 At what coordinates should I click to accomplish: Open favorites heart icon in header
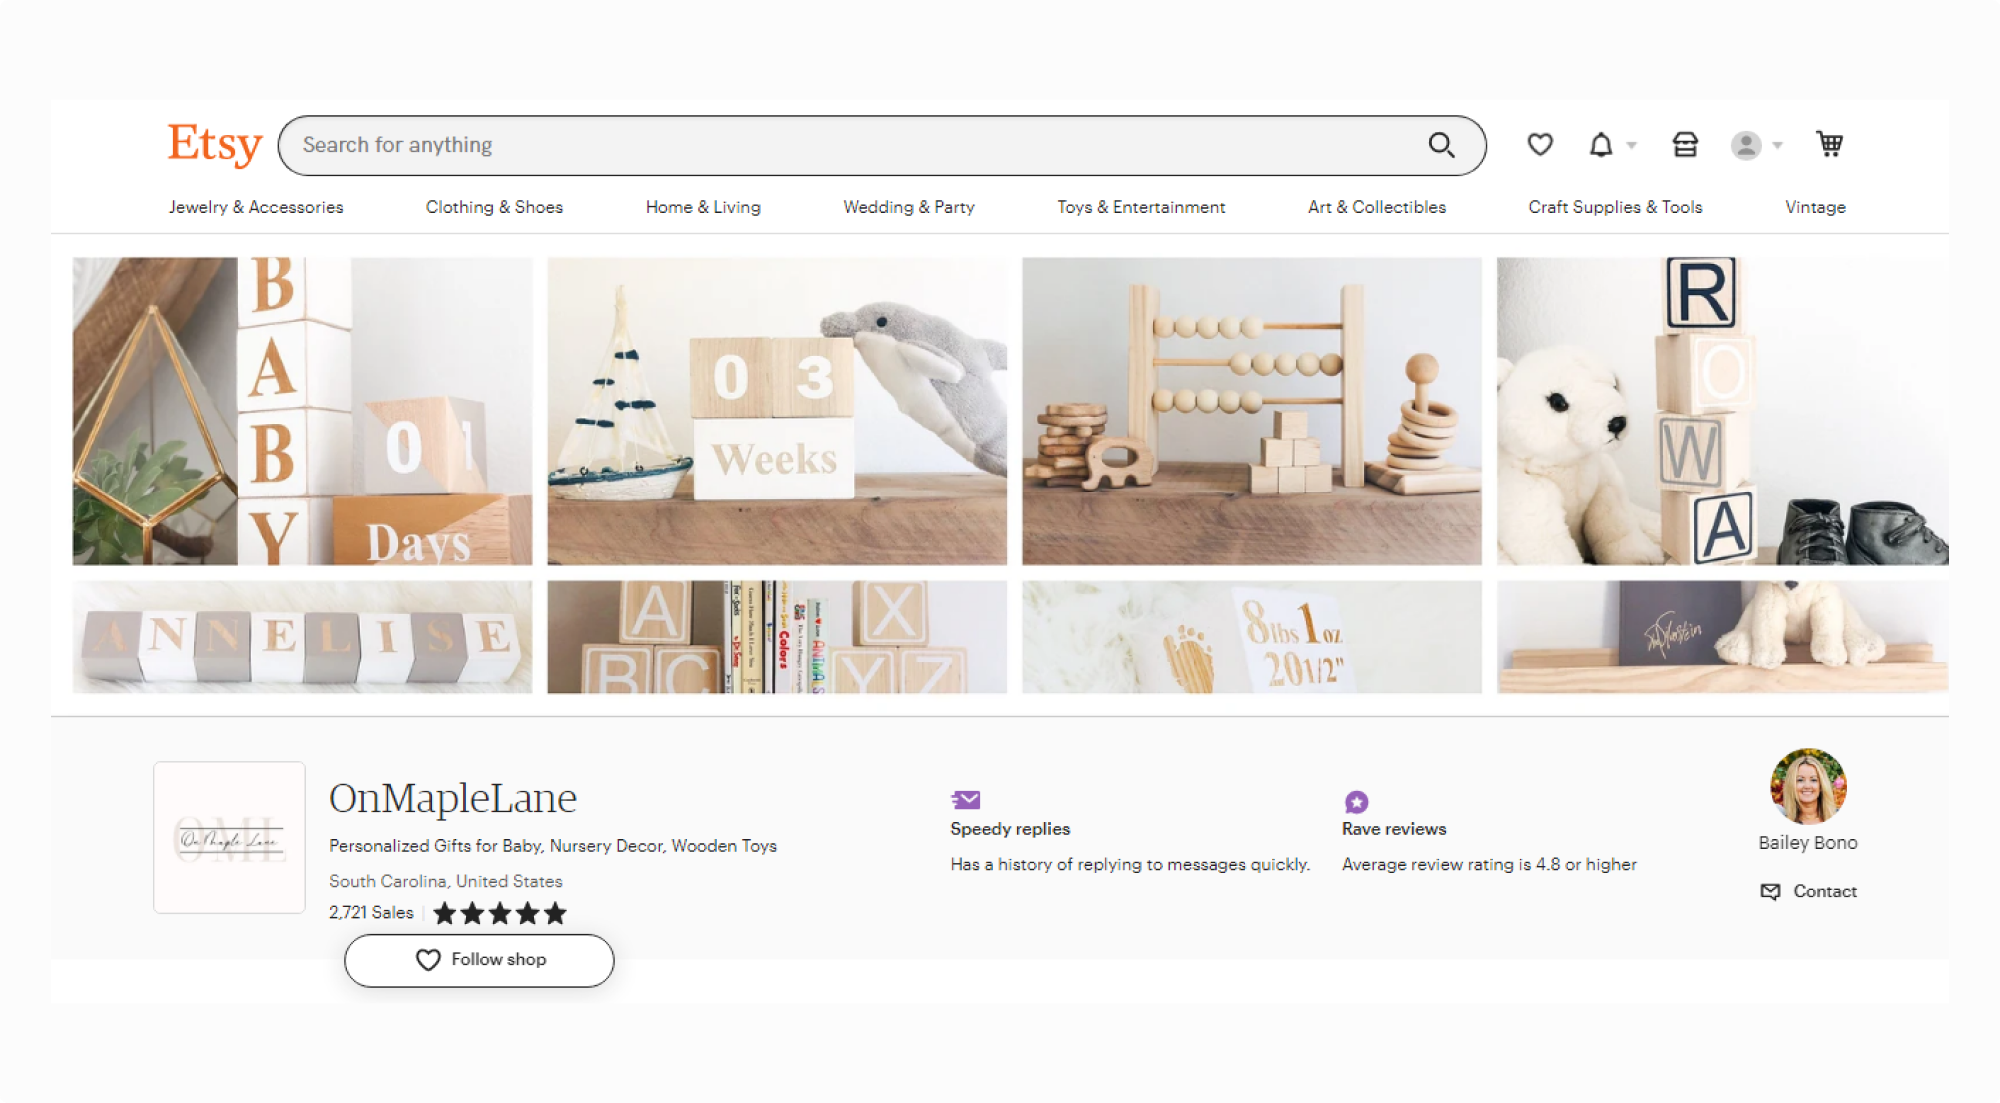1540,145
